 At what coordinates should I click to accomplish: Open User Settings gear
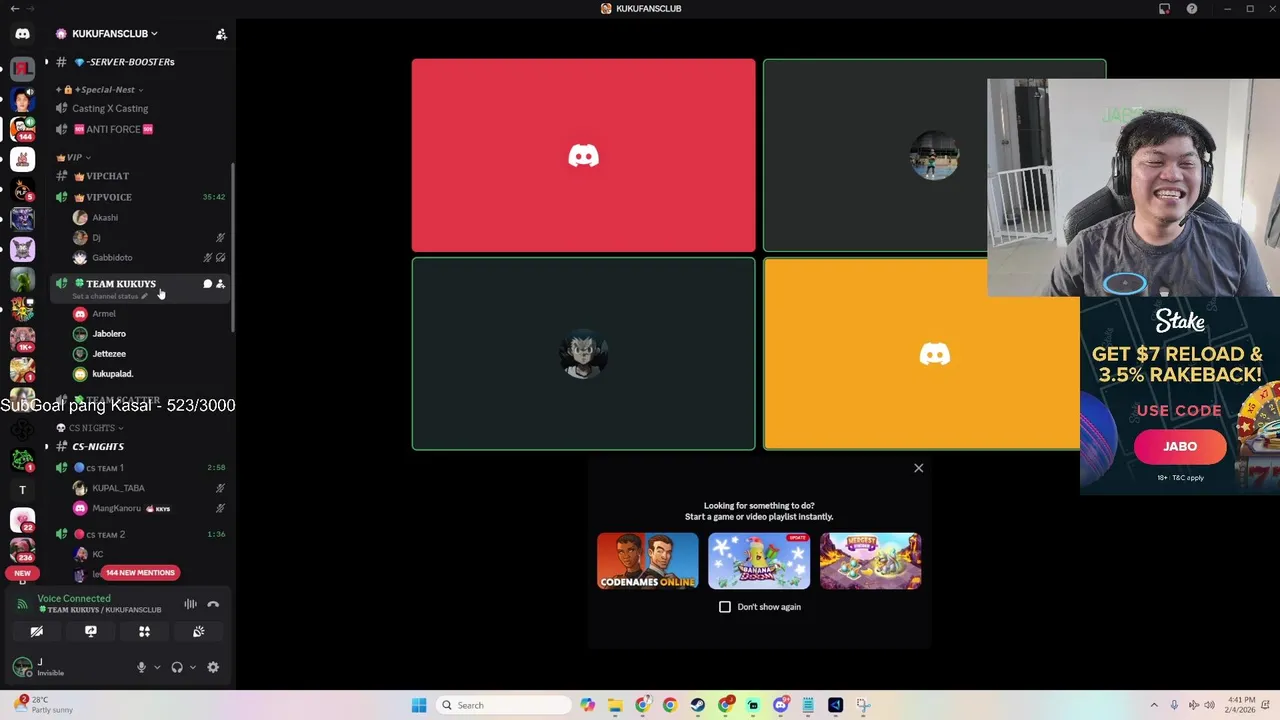click(x=213, y=667)
